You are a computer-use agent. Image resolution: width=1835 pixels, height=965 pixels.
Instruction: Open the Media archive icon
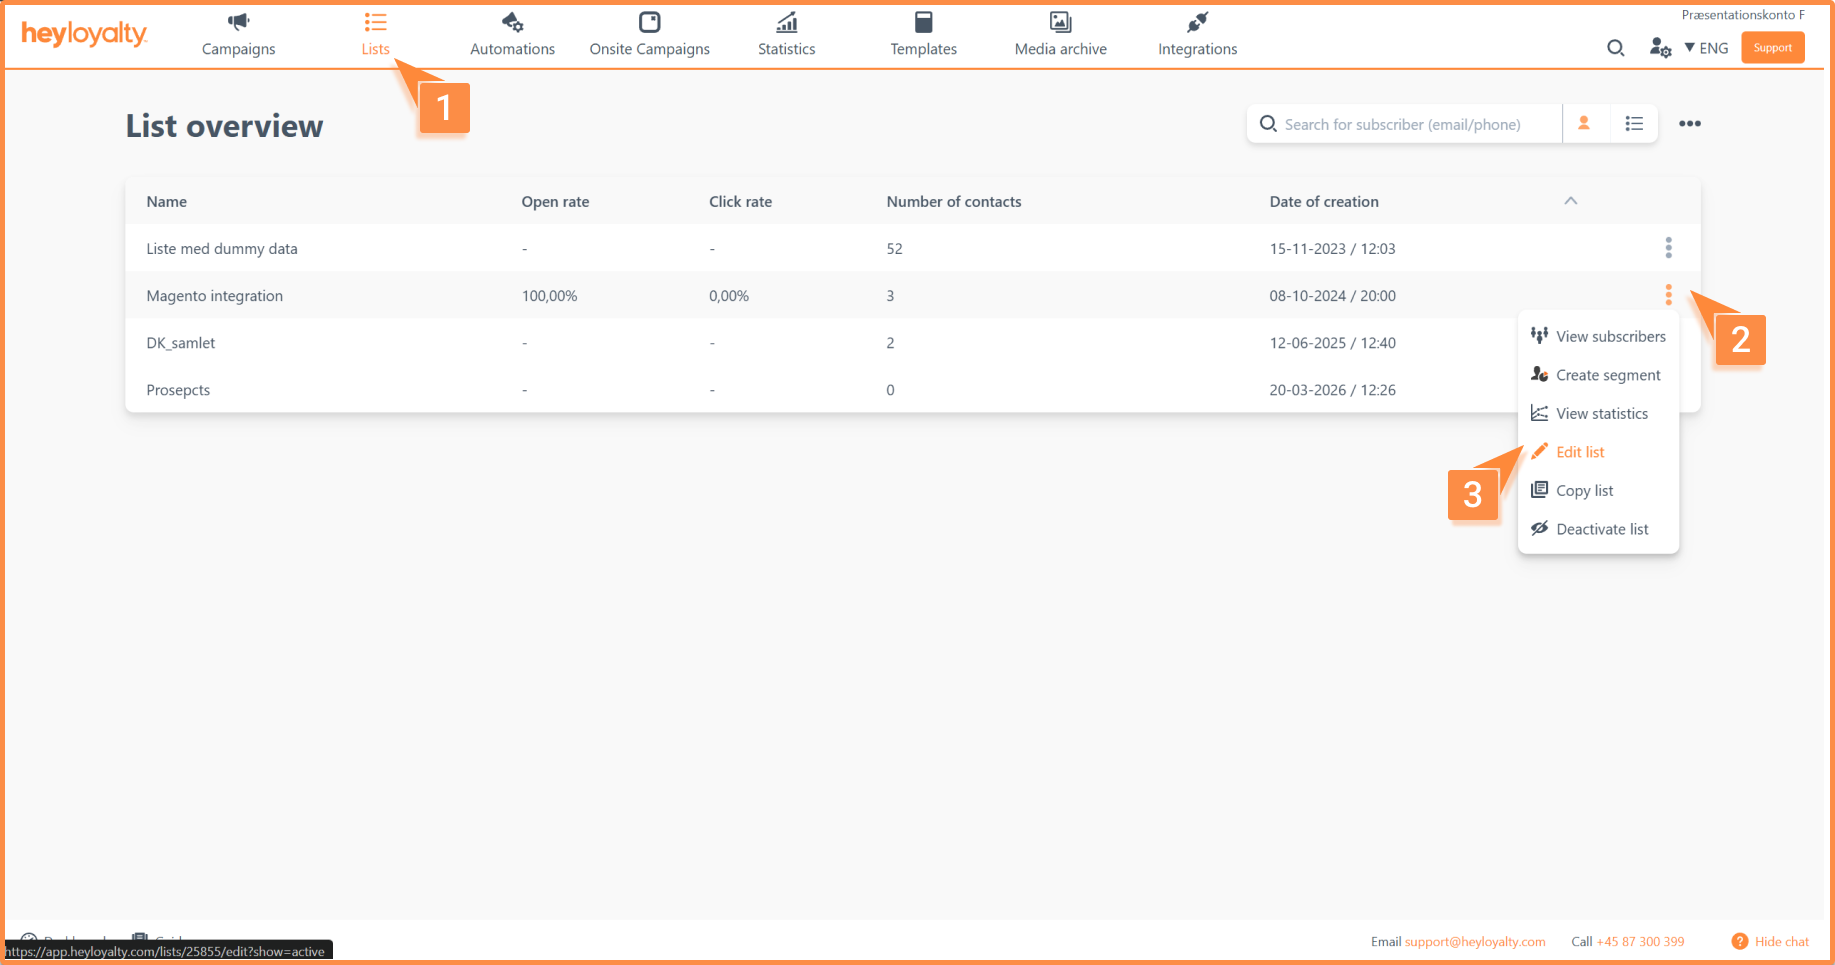[1060, 22]
